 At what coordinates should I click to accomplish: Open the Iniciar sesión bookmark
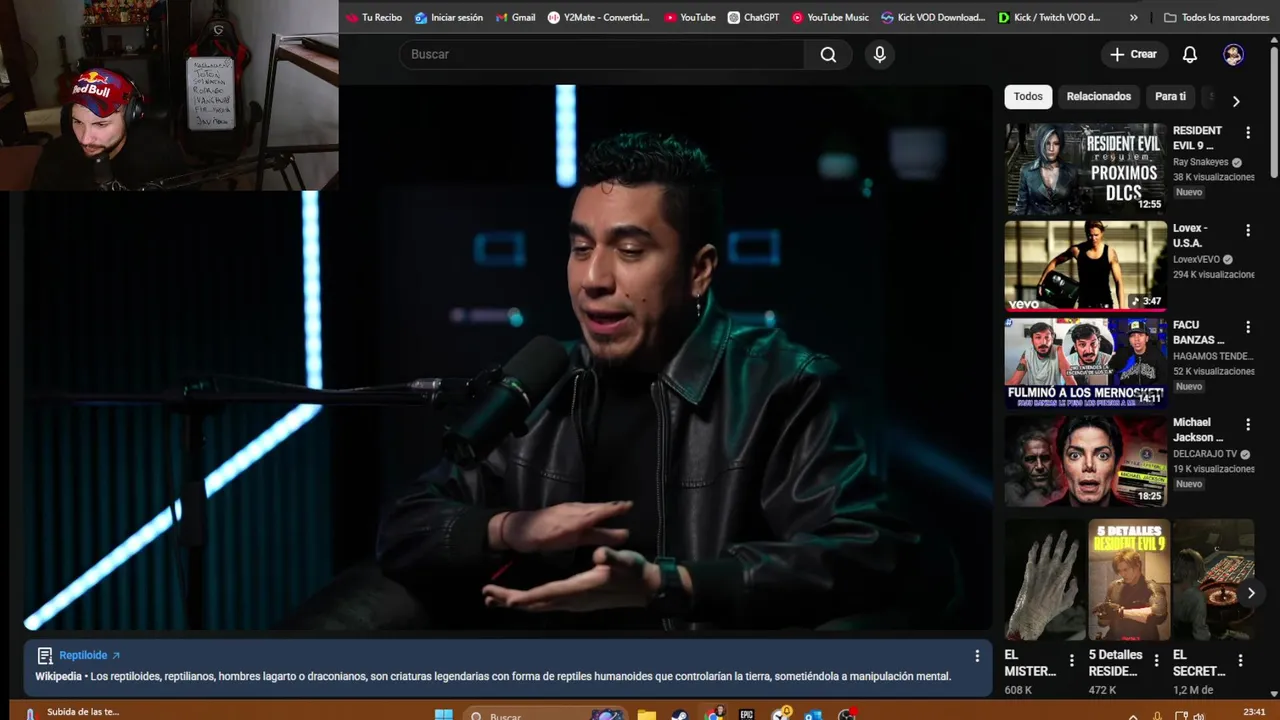[448, 17]
